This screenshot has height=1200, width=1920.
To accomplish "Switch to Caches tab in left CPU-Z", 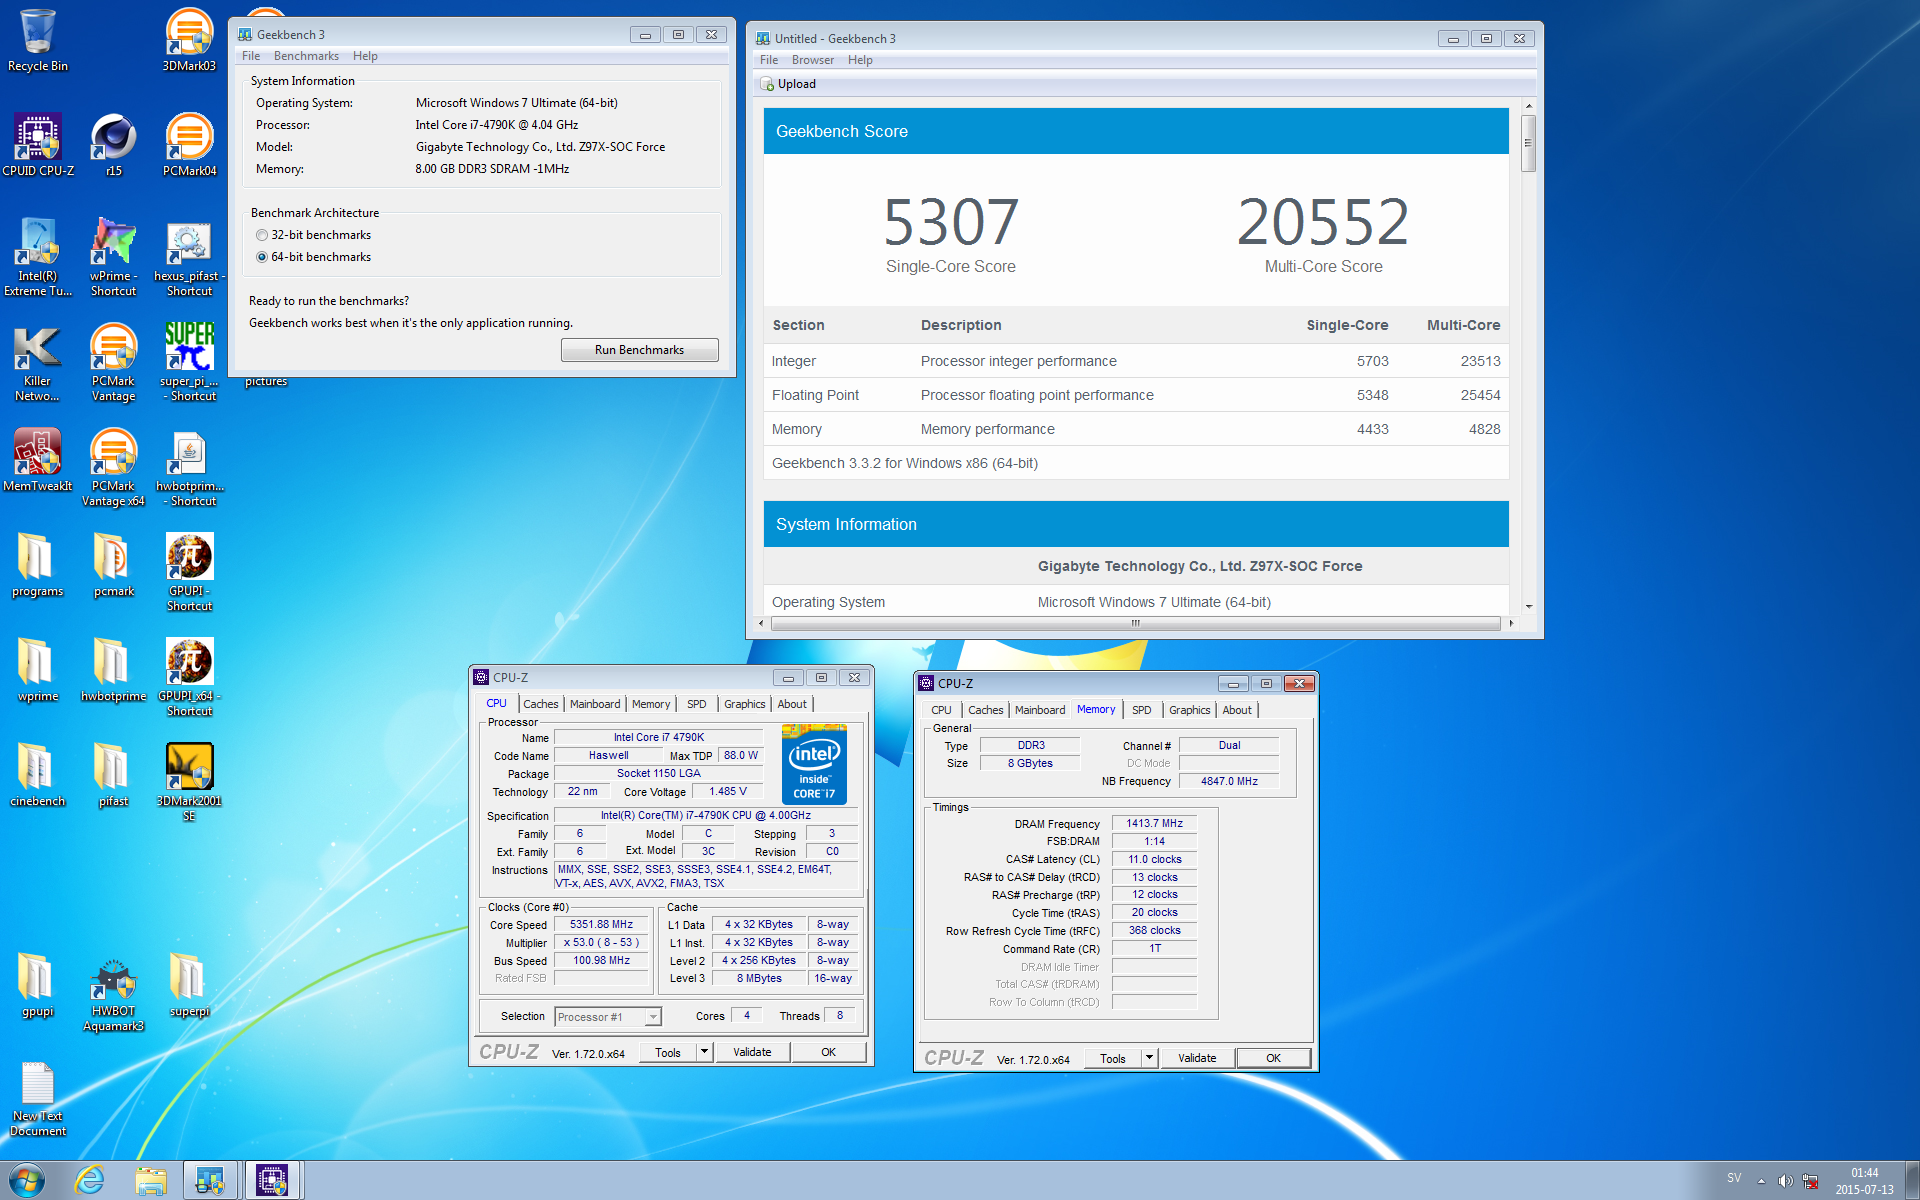I will coord(541,704).
